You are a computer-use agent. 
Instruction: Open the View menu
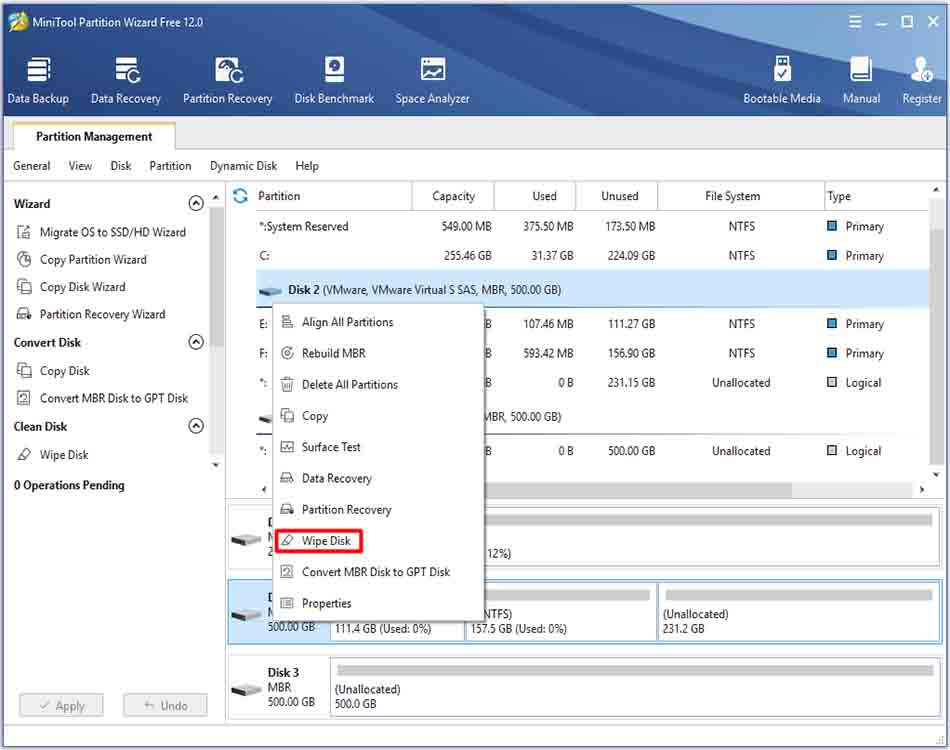(x=80, y=165)
